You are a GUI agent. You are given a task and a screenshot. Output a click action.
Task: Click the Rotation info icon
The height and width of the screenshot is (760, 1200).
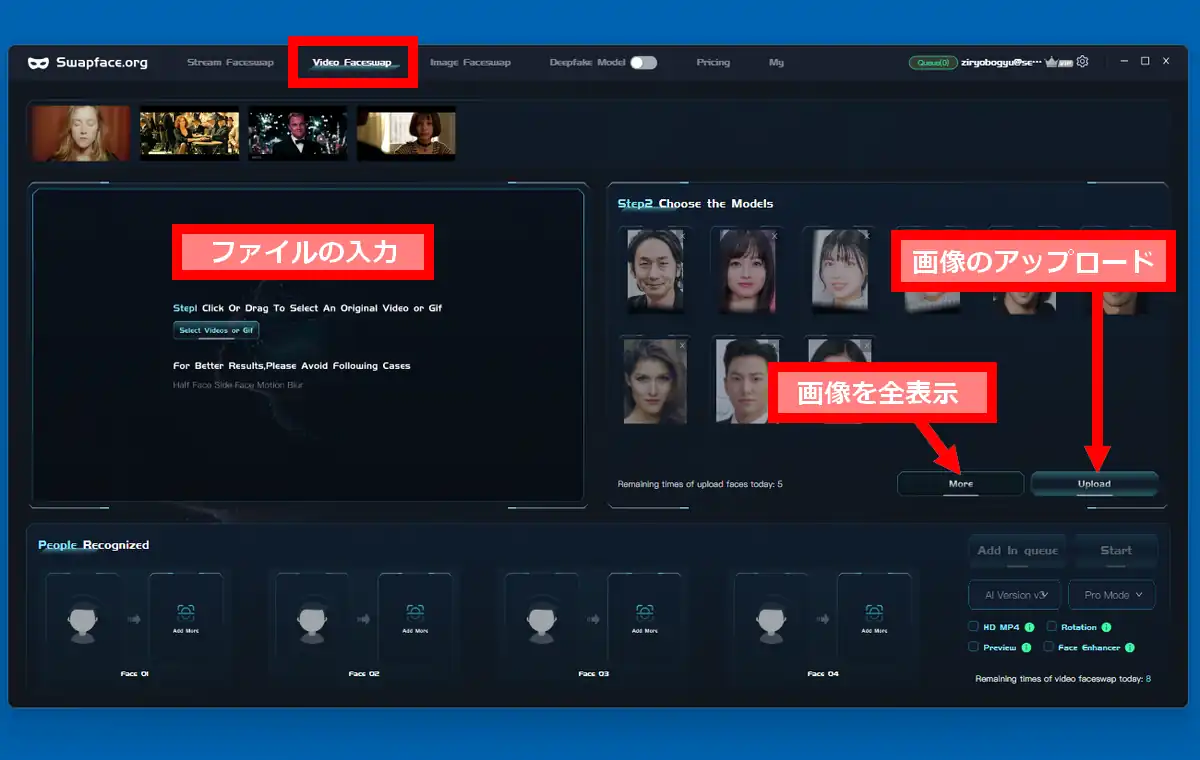point(1106,628)
